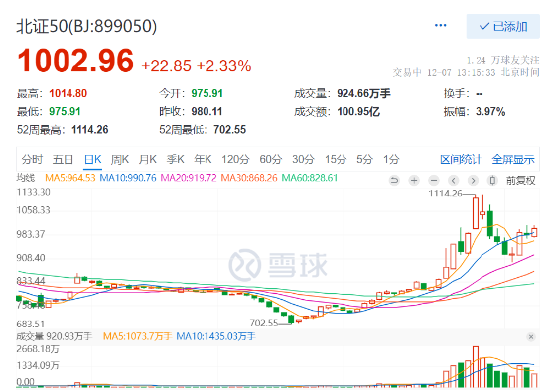Switch to the 30分 interval tab
550x391 pixels.
point(303,160)
